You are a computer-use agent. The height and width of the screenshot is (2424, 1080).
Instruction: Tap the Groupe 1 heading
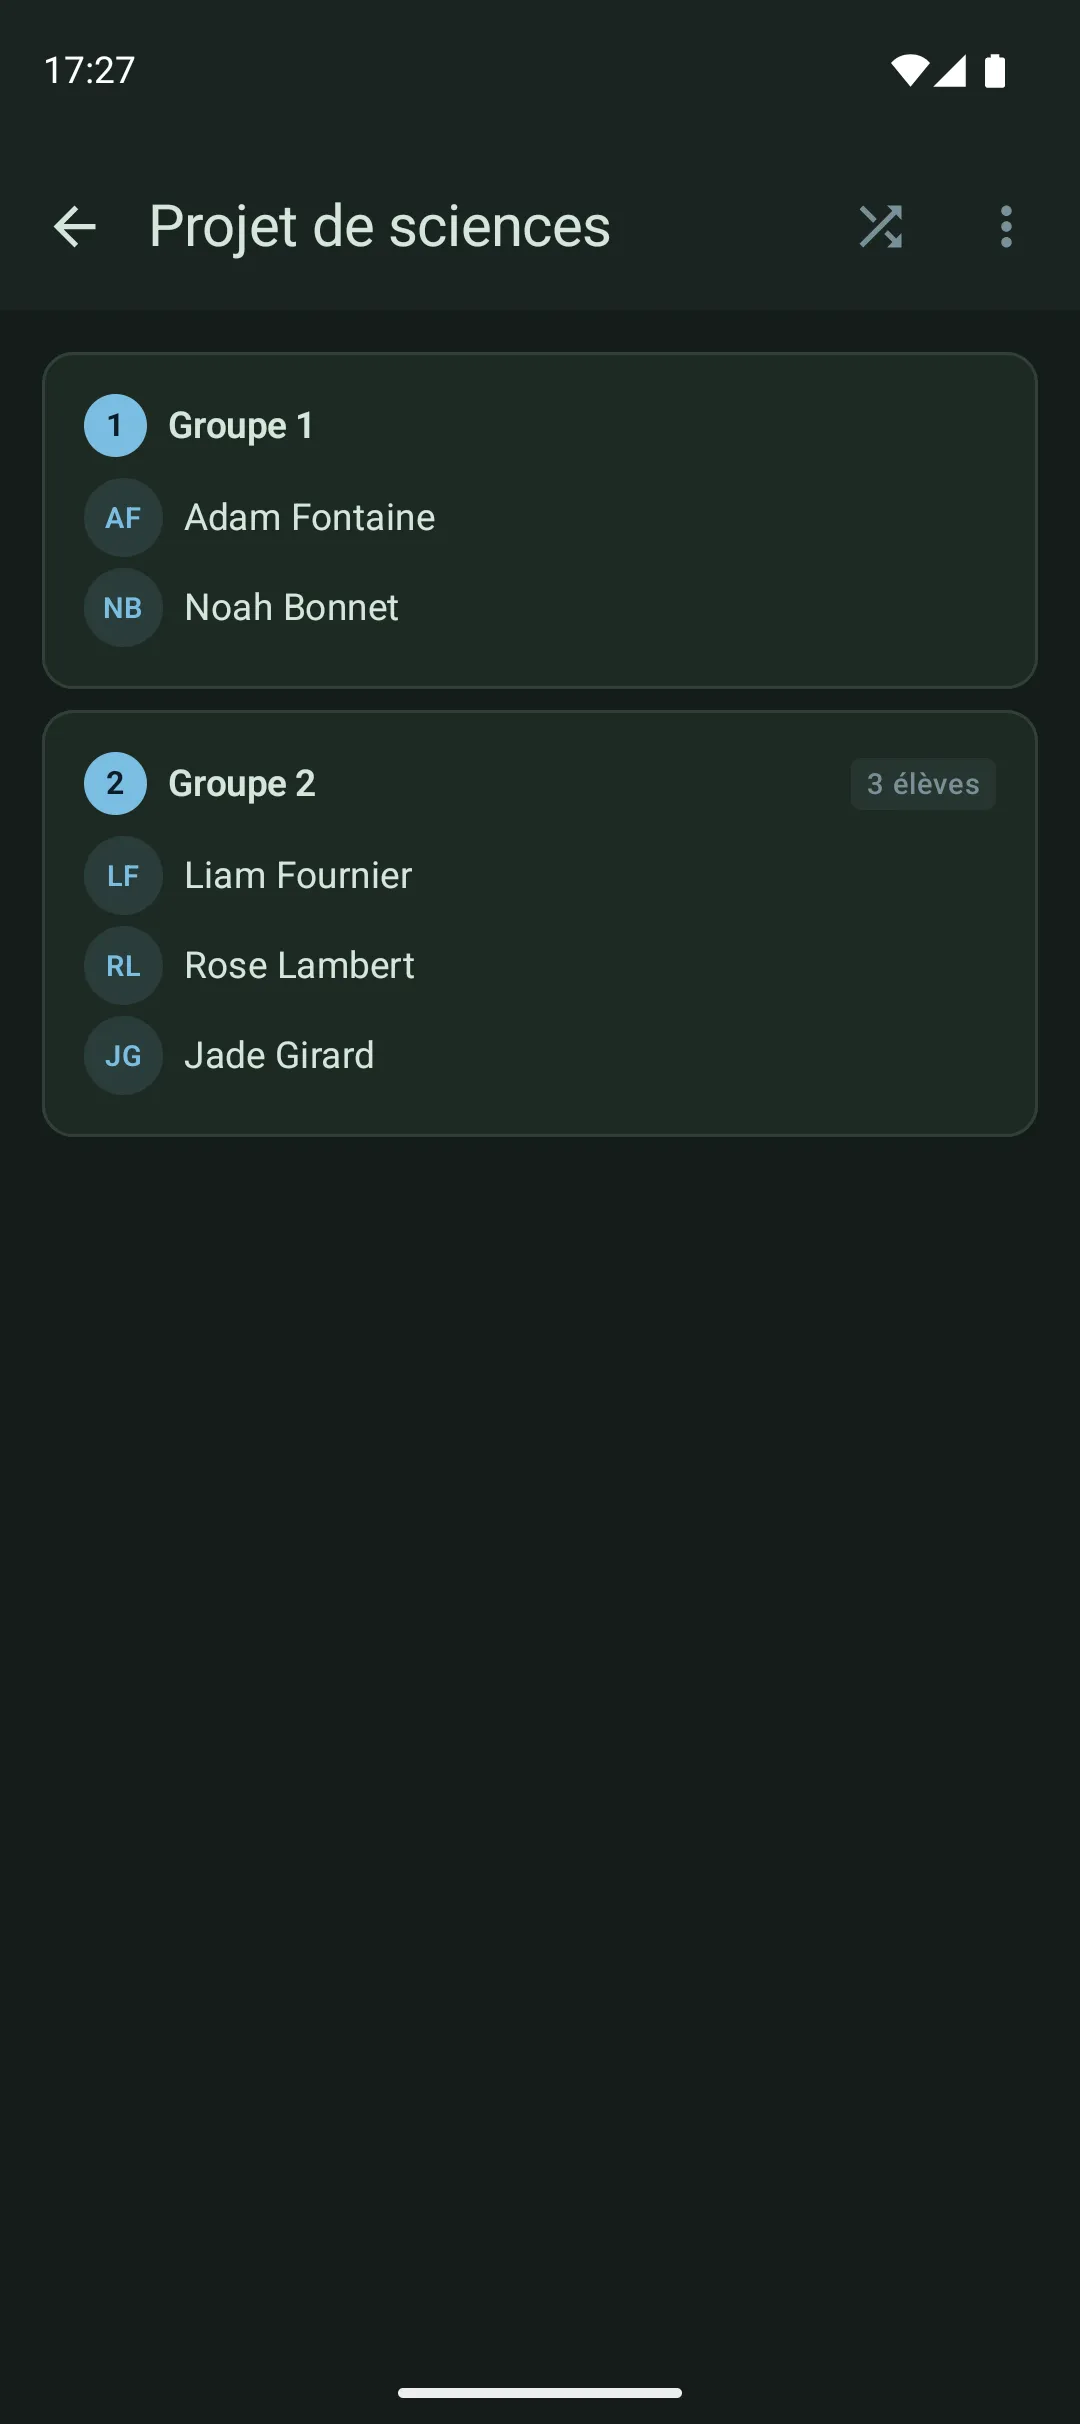241,426
